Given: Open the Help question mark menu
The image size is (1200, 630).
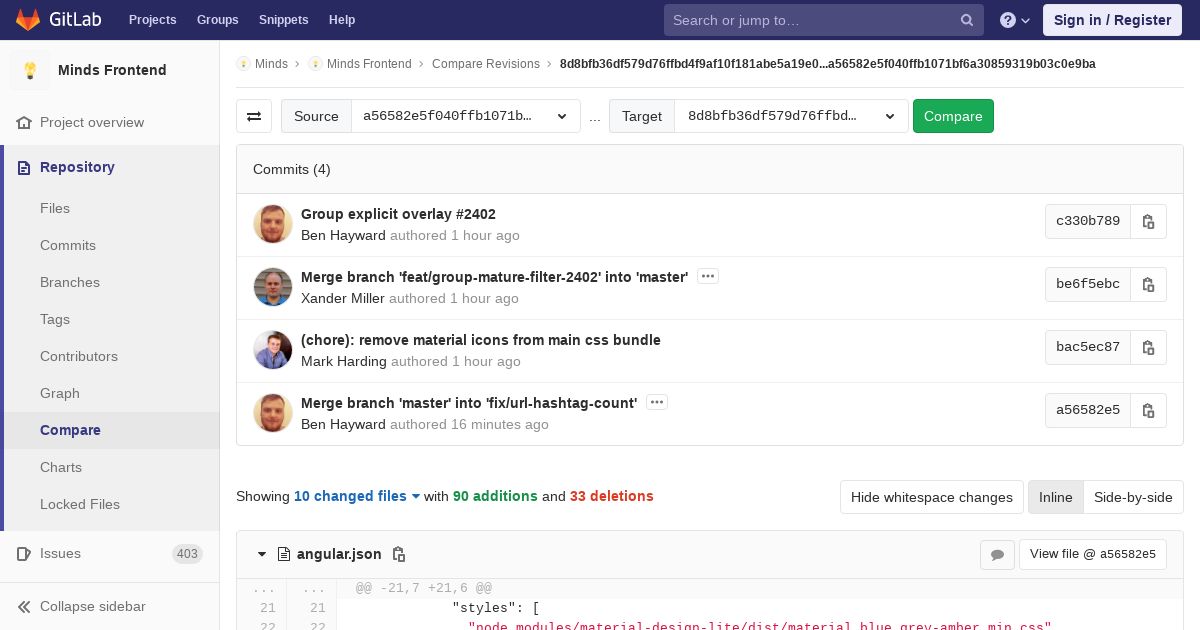Looking at the screenshot, I should [x=1015, y=20].
